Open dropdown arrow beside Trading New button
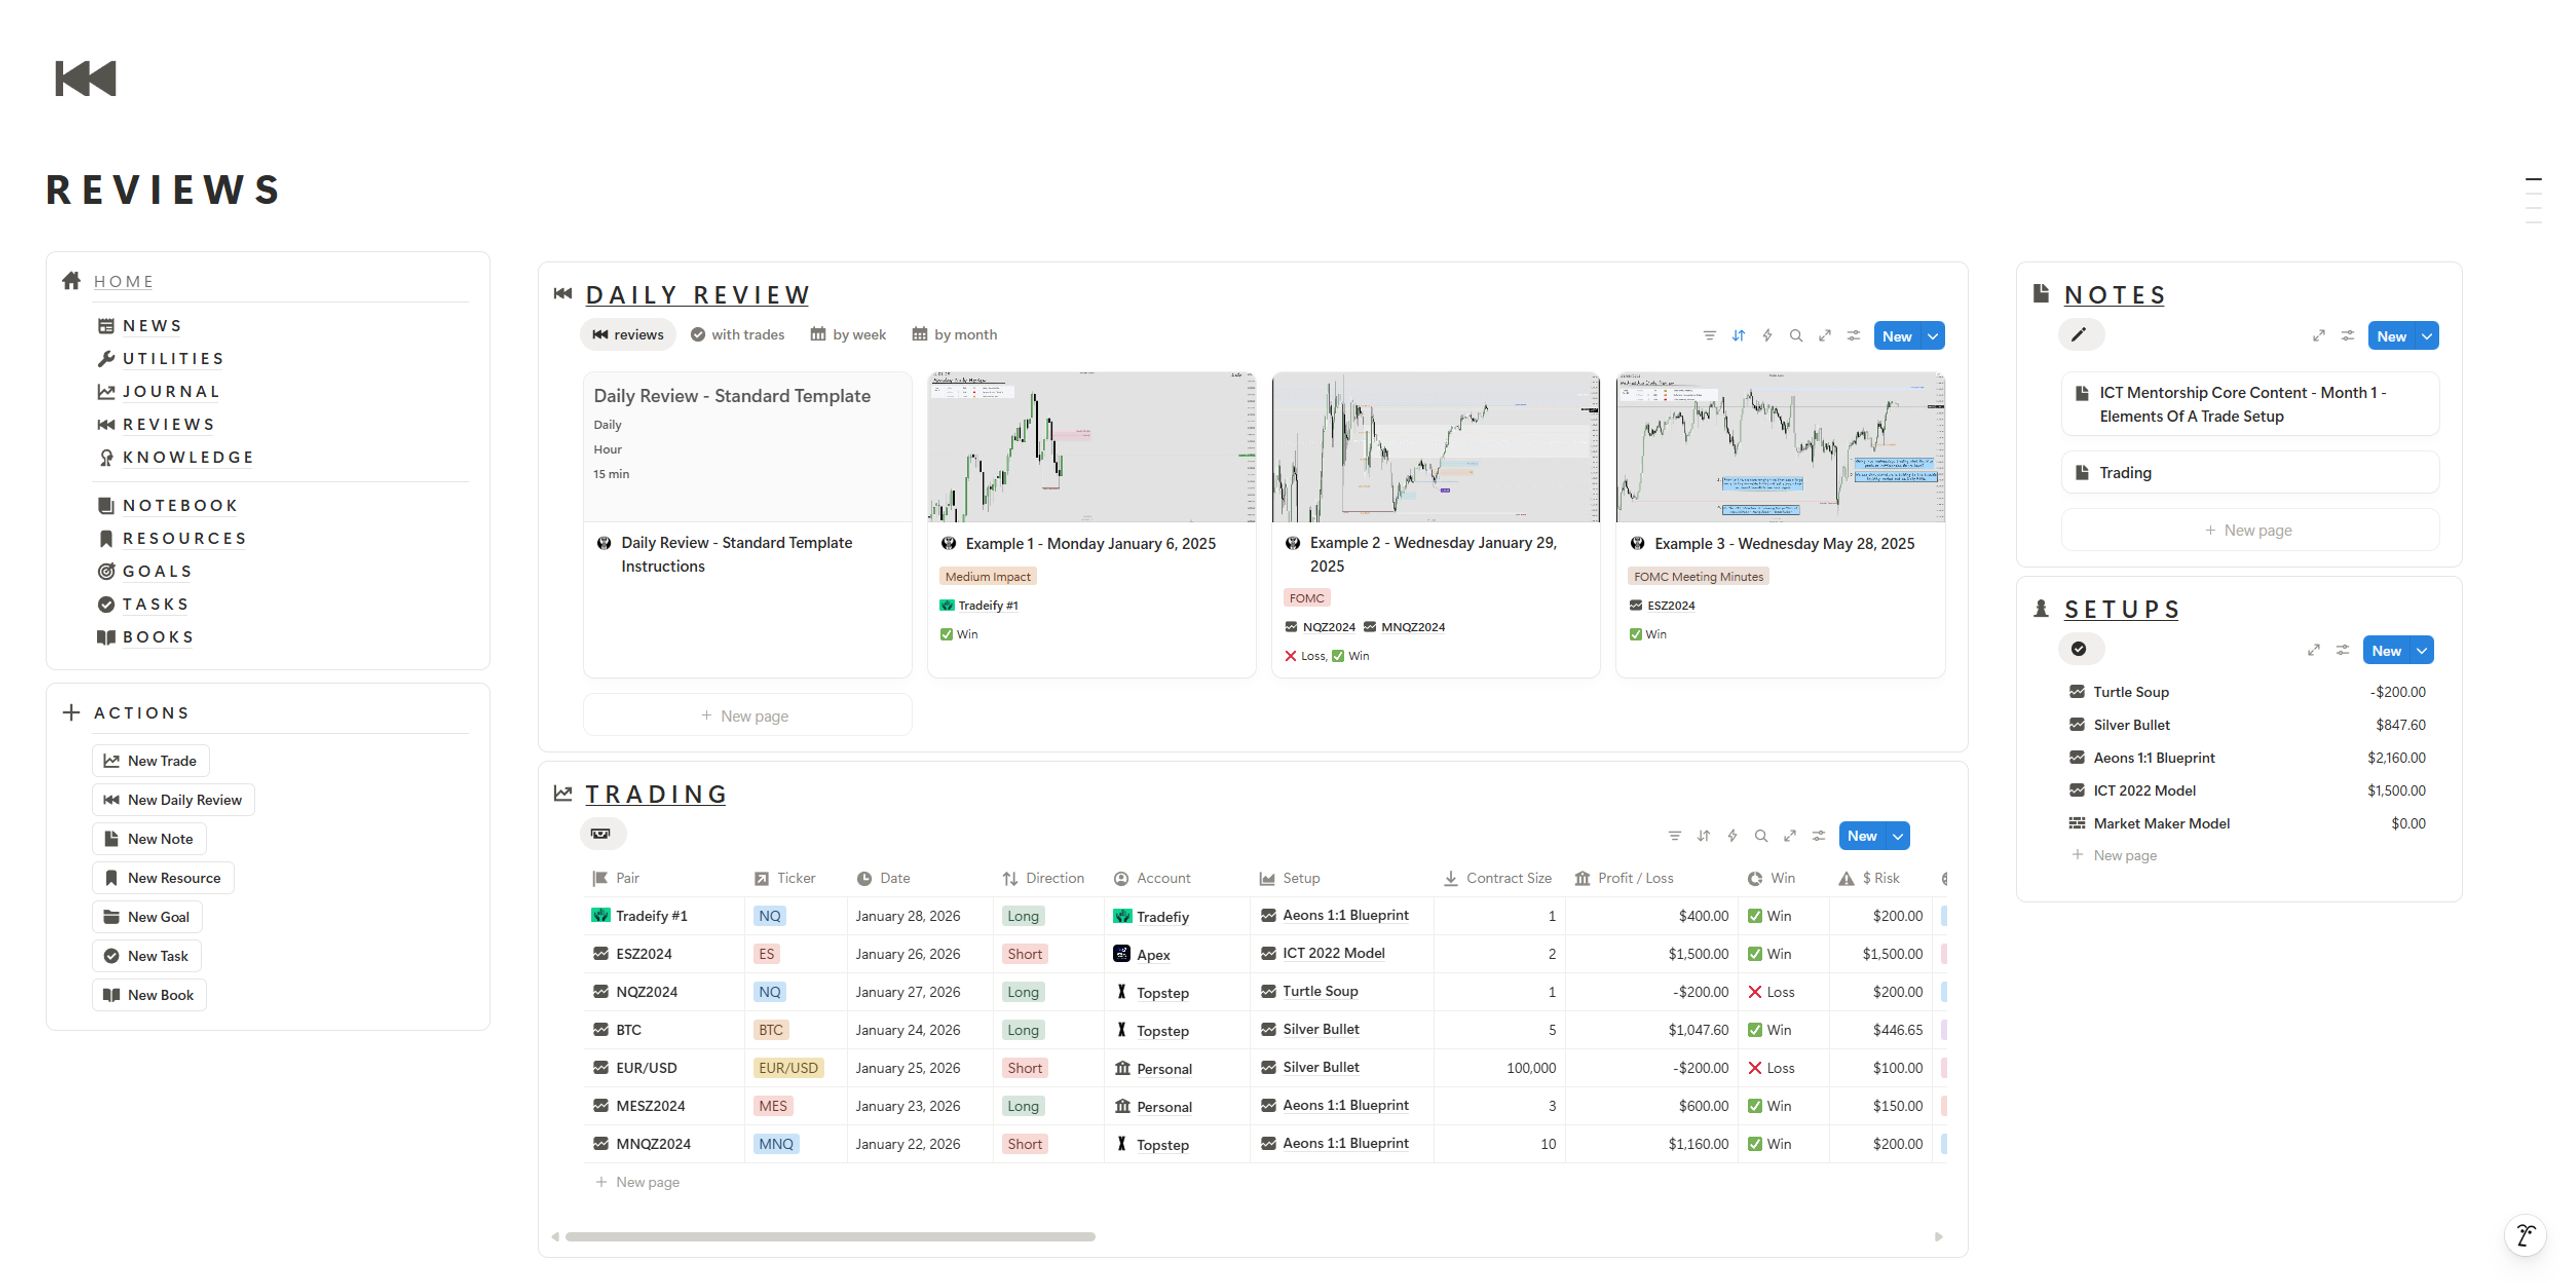The width and height of the screenshot is (2560, 1283). (1898, 836)
